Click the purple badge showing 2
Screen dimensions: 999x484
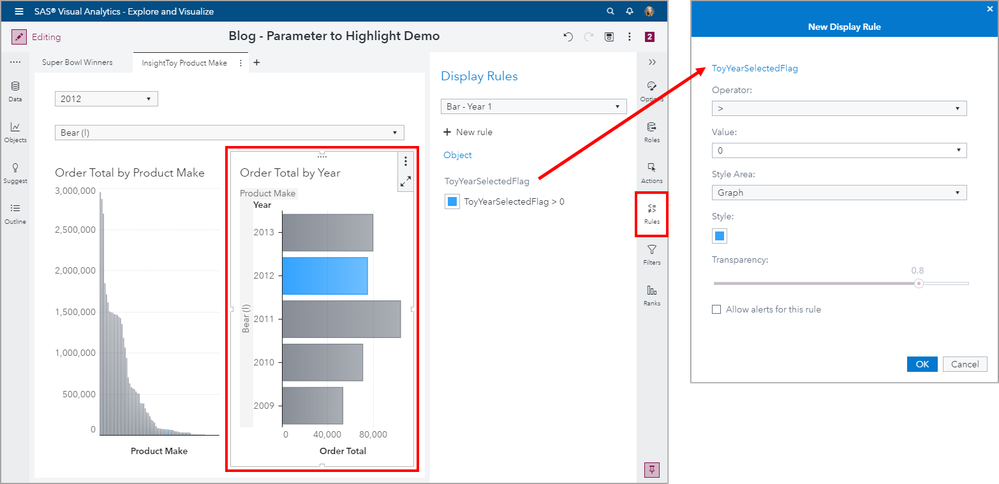[650, 37]
